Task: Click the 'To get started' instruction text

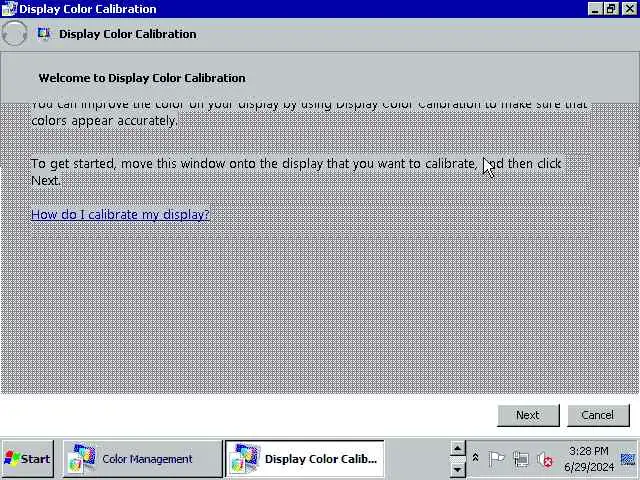Action: point(296,171)
